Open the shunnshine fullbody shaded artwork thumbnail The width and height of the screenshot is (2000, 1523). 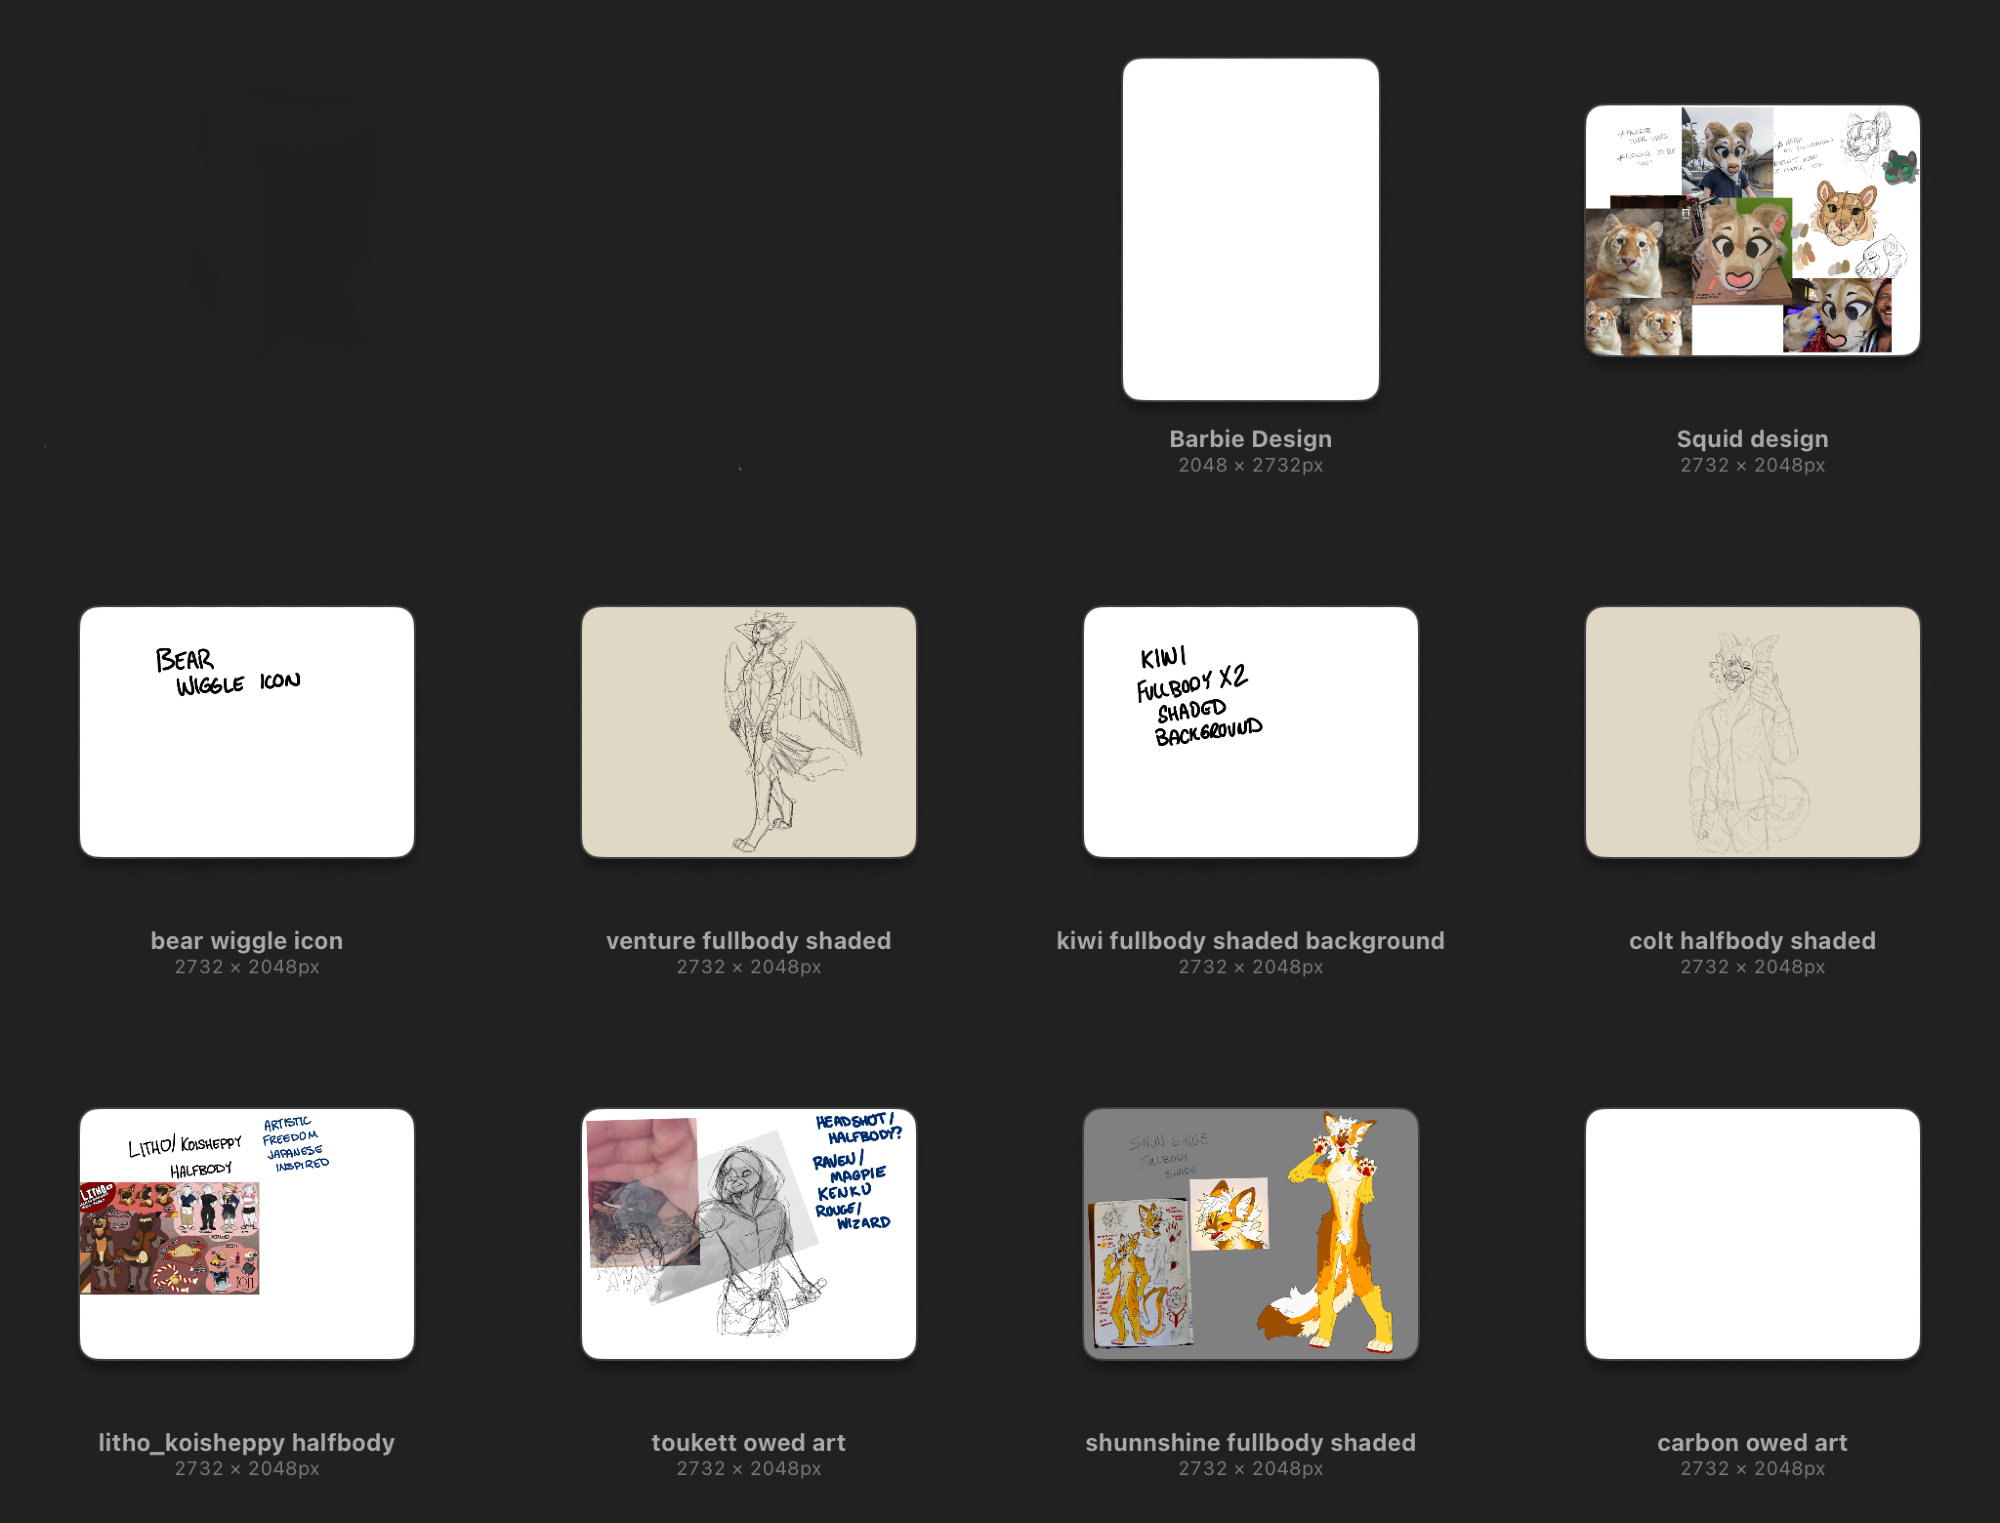(x=1250, y=1233)
